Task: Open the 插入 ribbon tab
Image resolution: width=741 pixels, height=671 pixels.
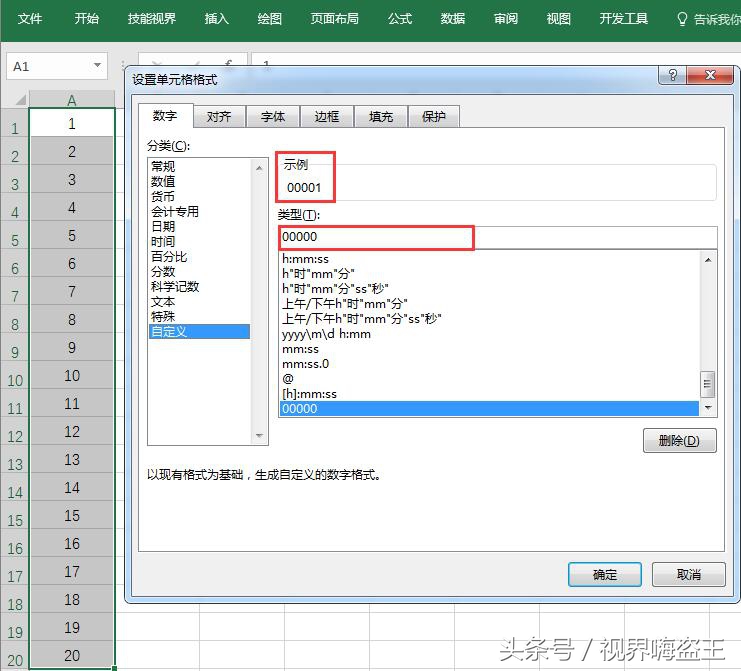Action: [216, 19]
